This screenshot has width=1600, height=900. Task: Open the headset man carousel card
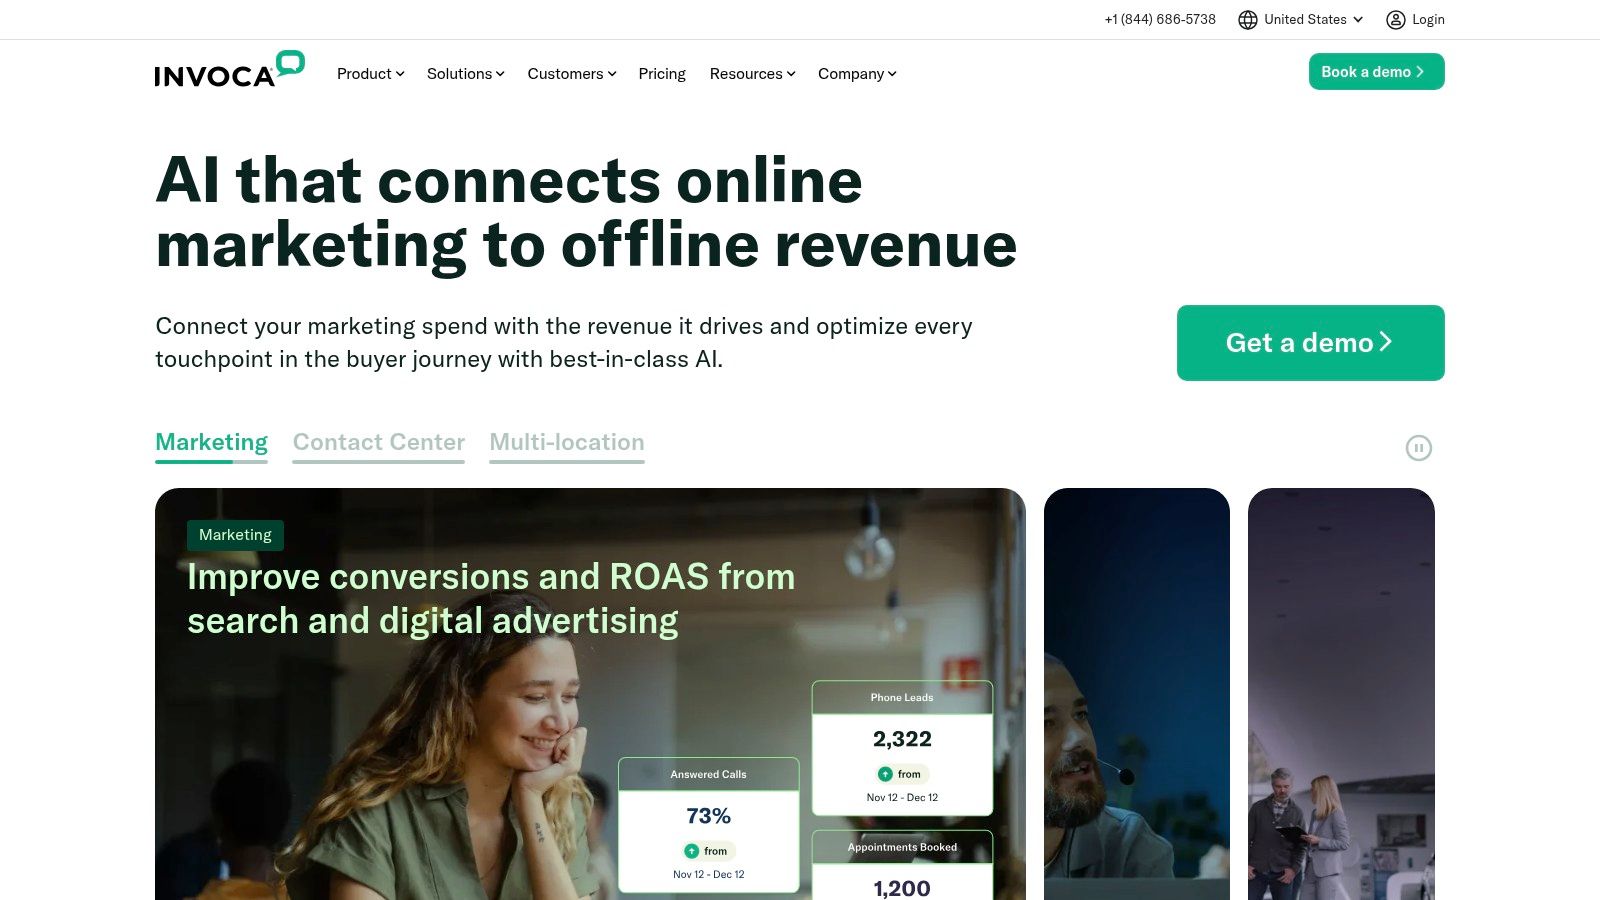pos(1137,694)
